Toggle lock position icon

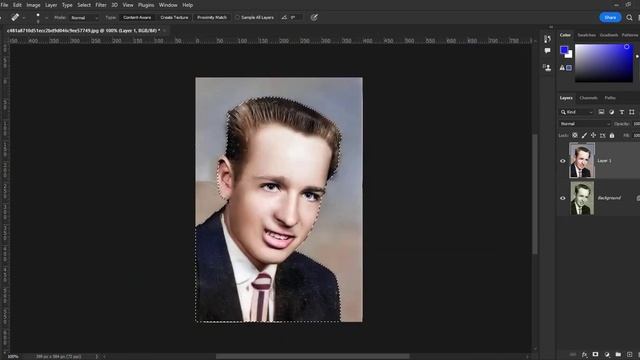click(593, 135)
